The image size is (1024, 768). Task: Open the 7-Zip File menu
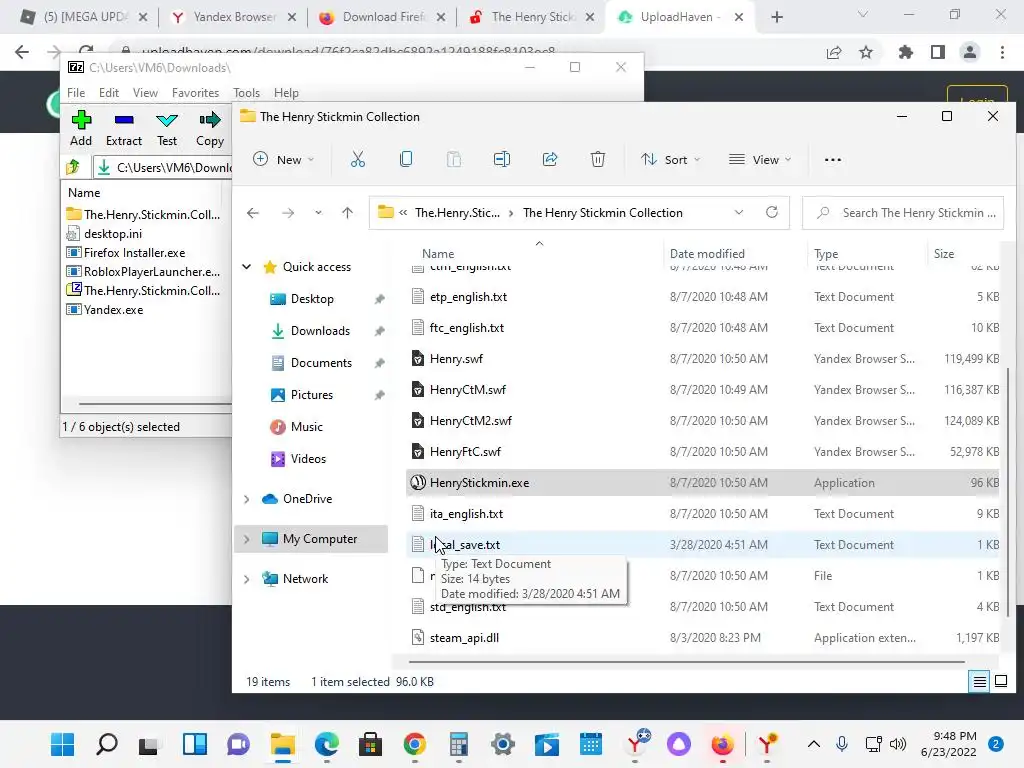[x=76, y=93]
